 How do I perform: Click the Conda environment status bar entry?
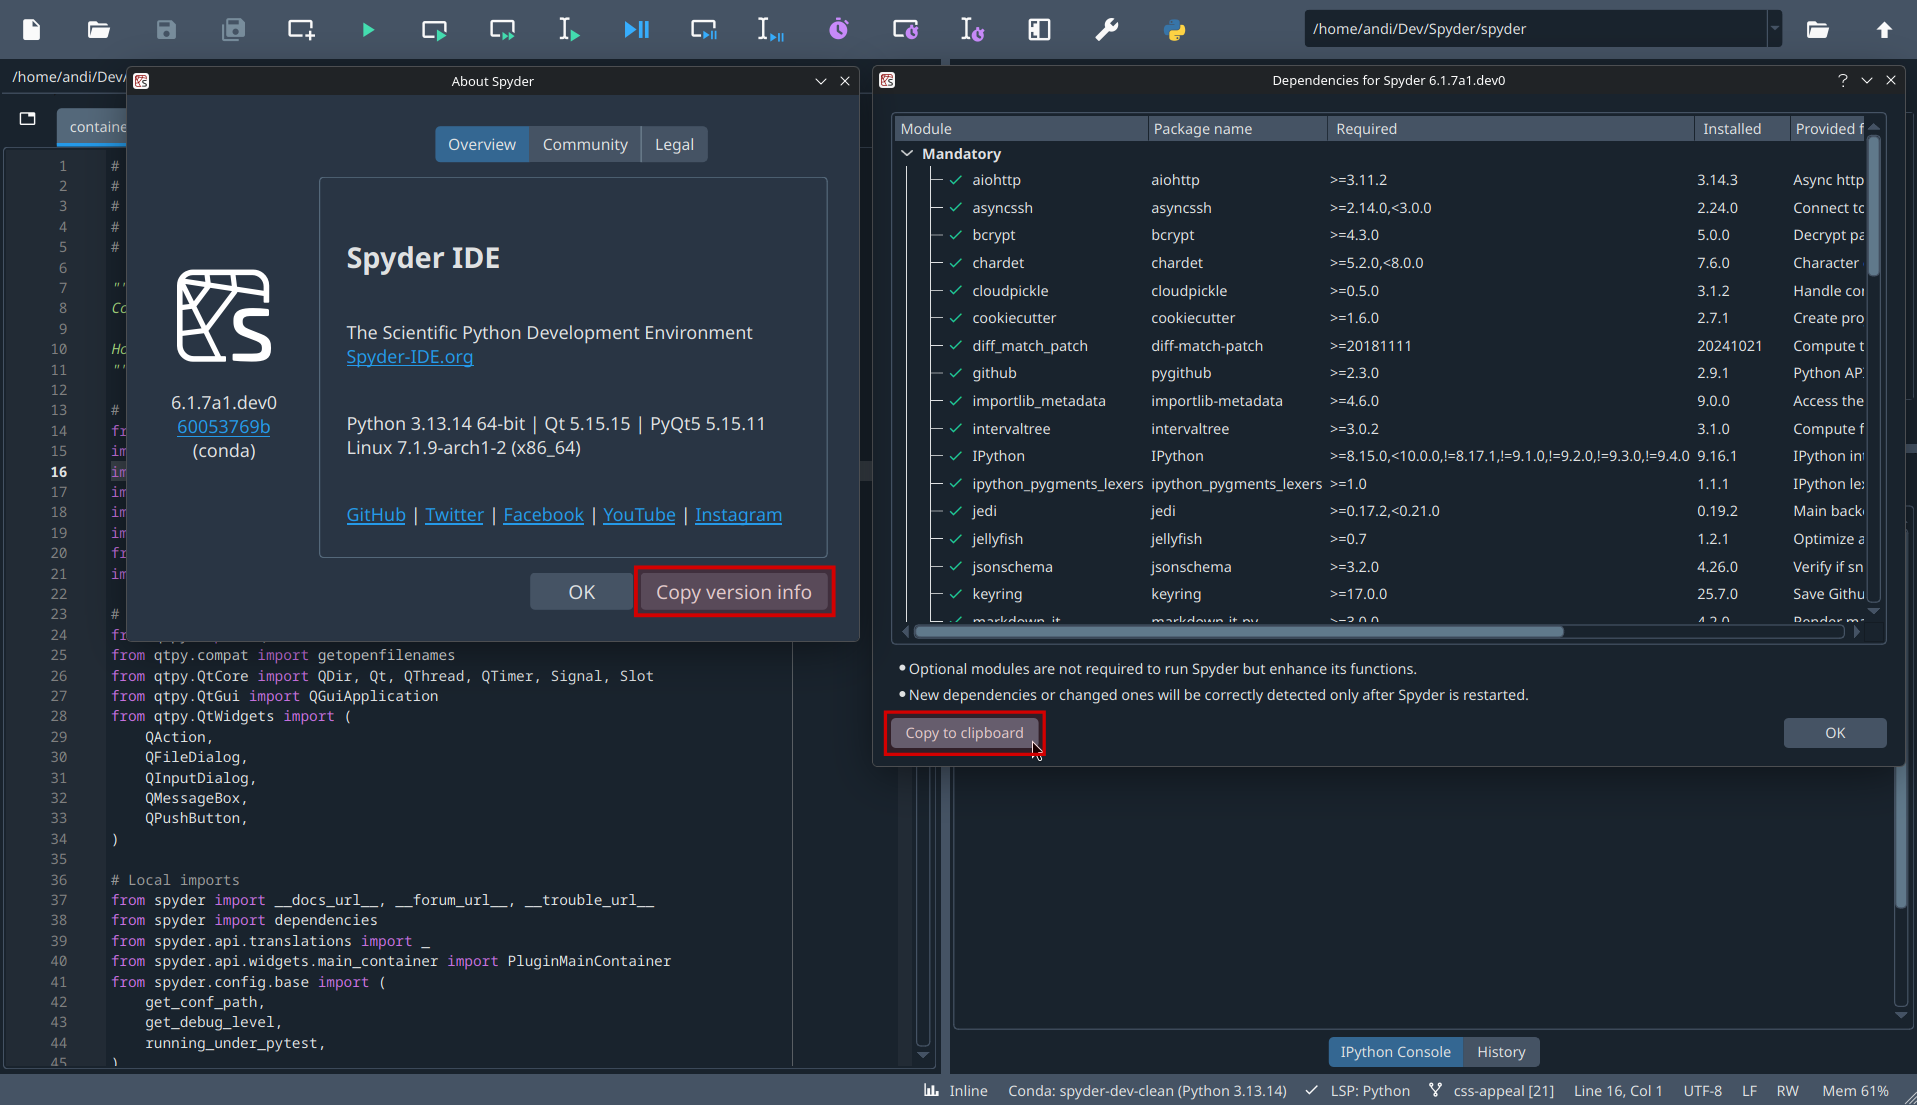[x=1147, y=1091]
